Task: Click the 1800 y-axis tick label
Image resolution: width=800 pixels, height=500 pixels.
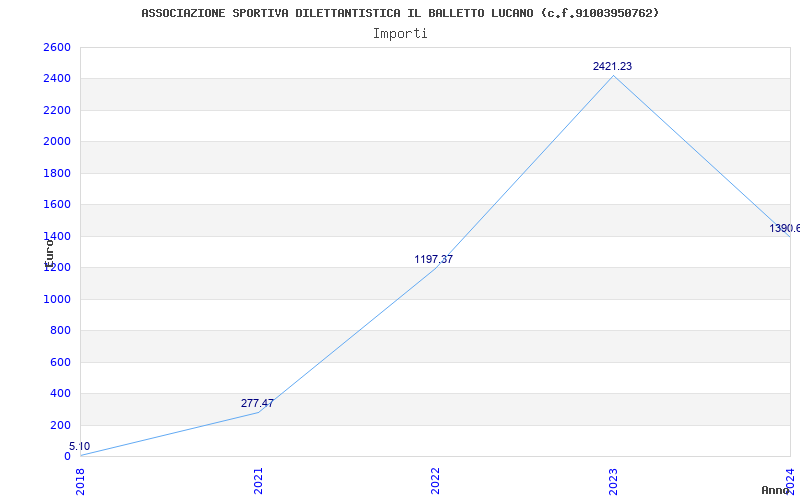Action: [57, 173]
